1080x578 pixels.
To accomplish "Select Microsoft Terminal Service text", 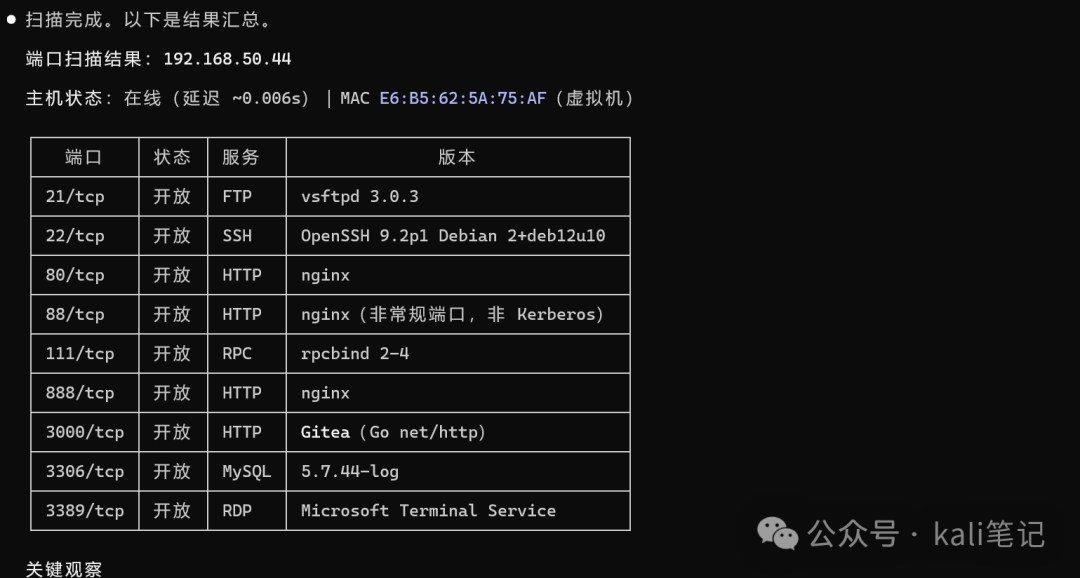I will 428,510.
